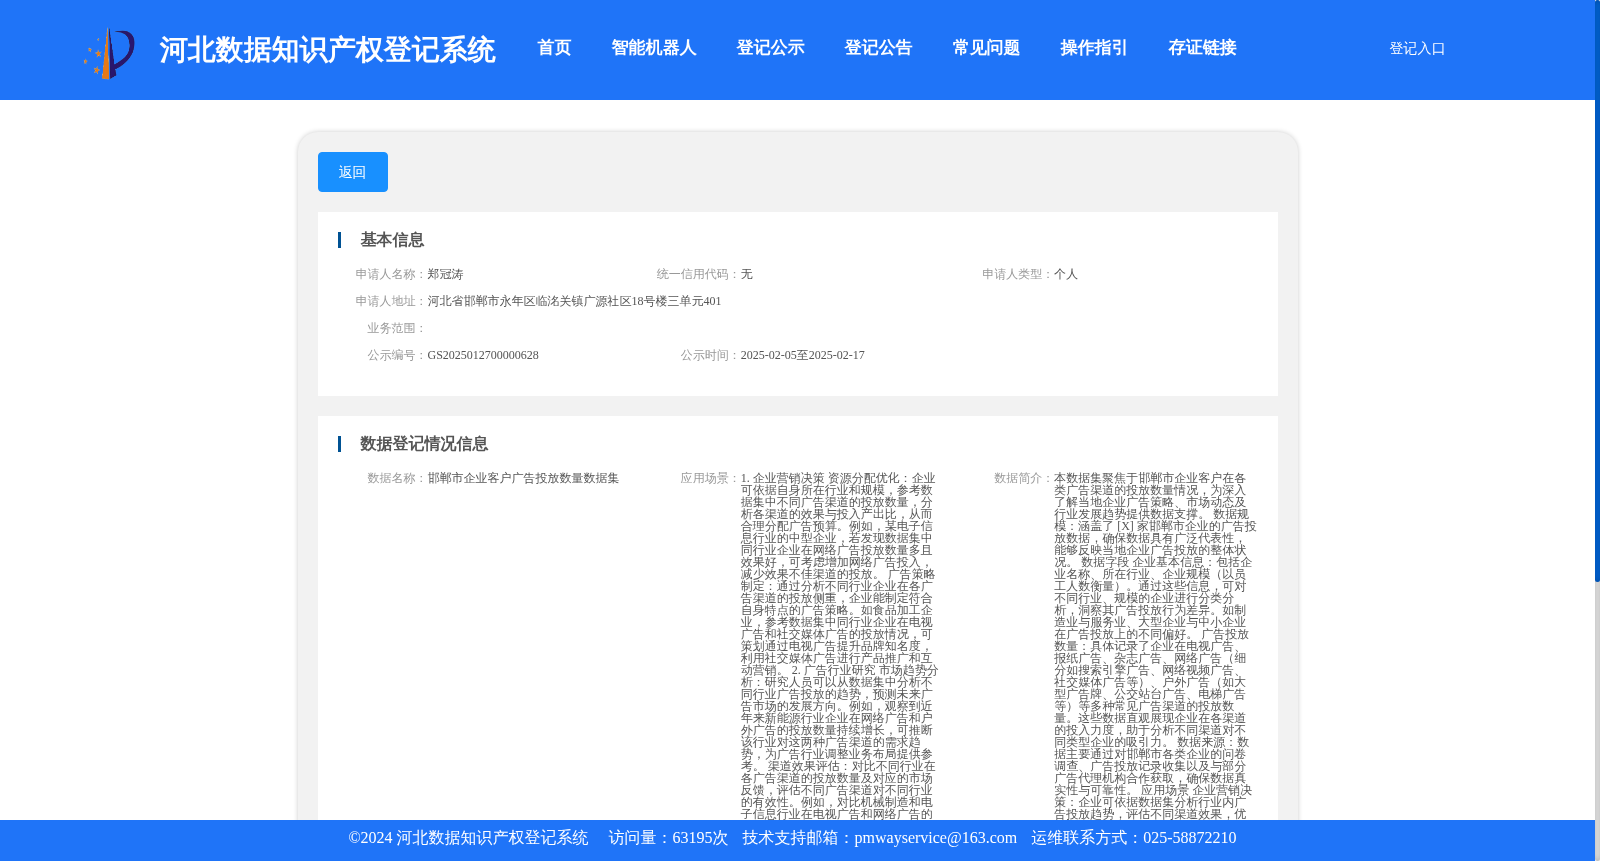This screenshot has width=1600, height=861.
Task: Click the 基本信息 section heading
Action: (x=392, y=240)
